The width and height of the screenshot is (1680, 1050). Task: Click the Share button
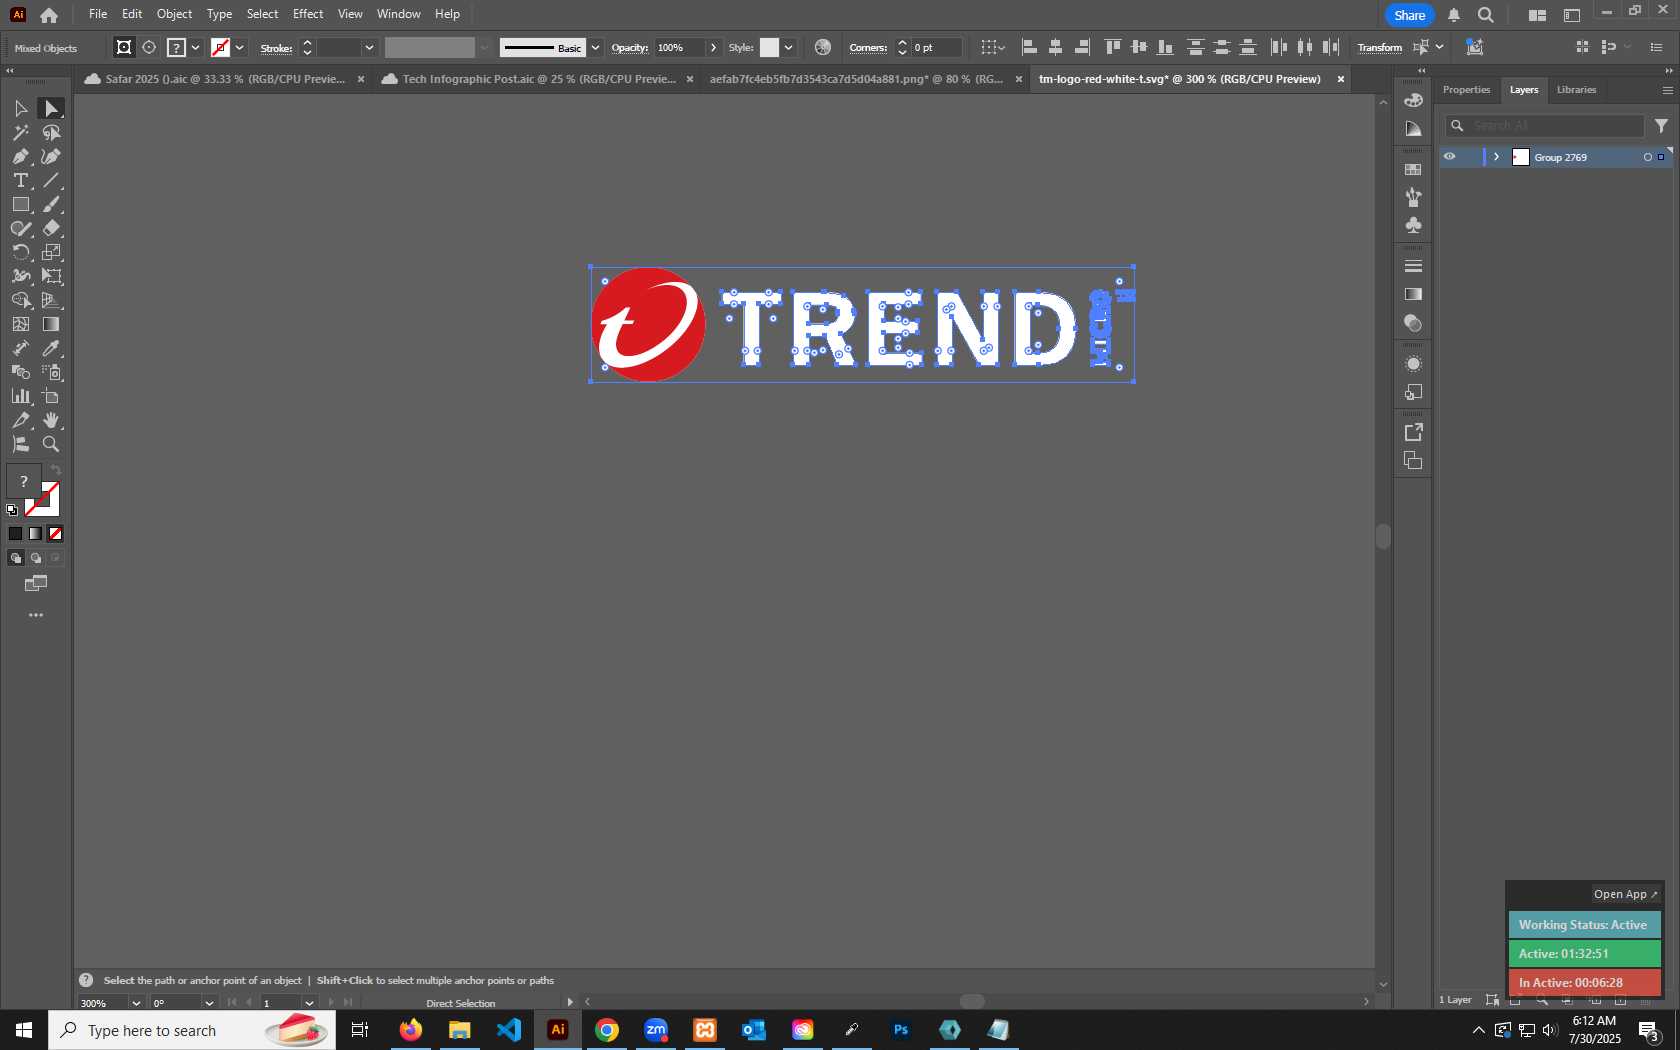(x=1409, y=15)
